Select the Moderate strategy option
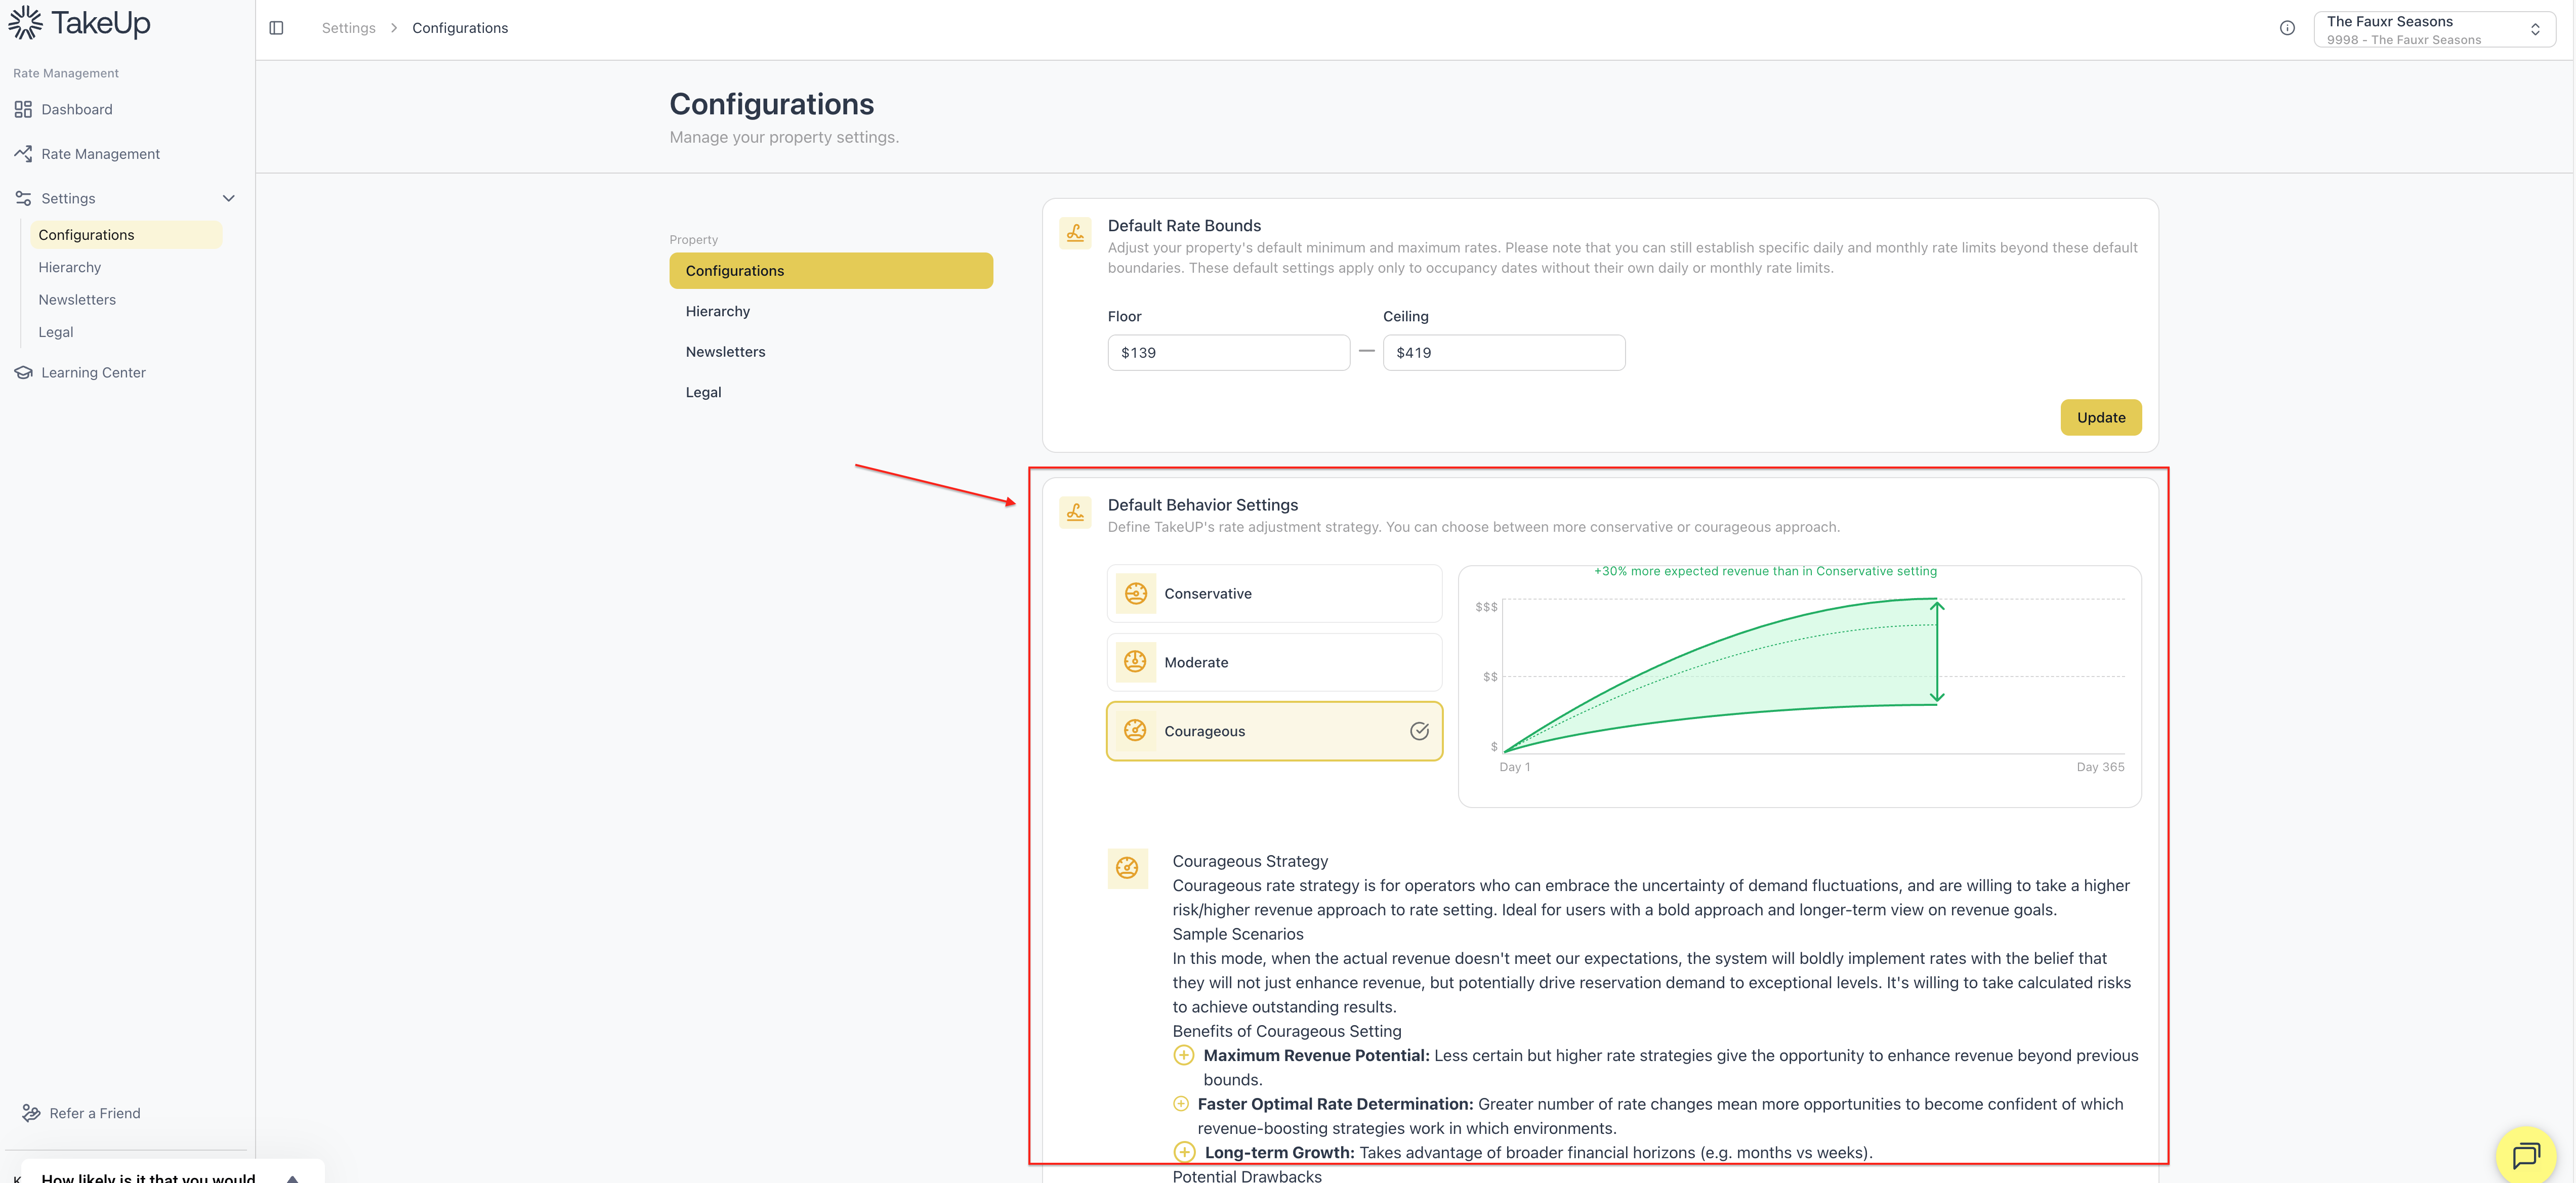 click(1274, 662)
